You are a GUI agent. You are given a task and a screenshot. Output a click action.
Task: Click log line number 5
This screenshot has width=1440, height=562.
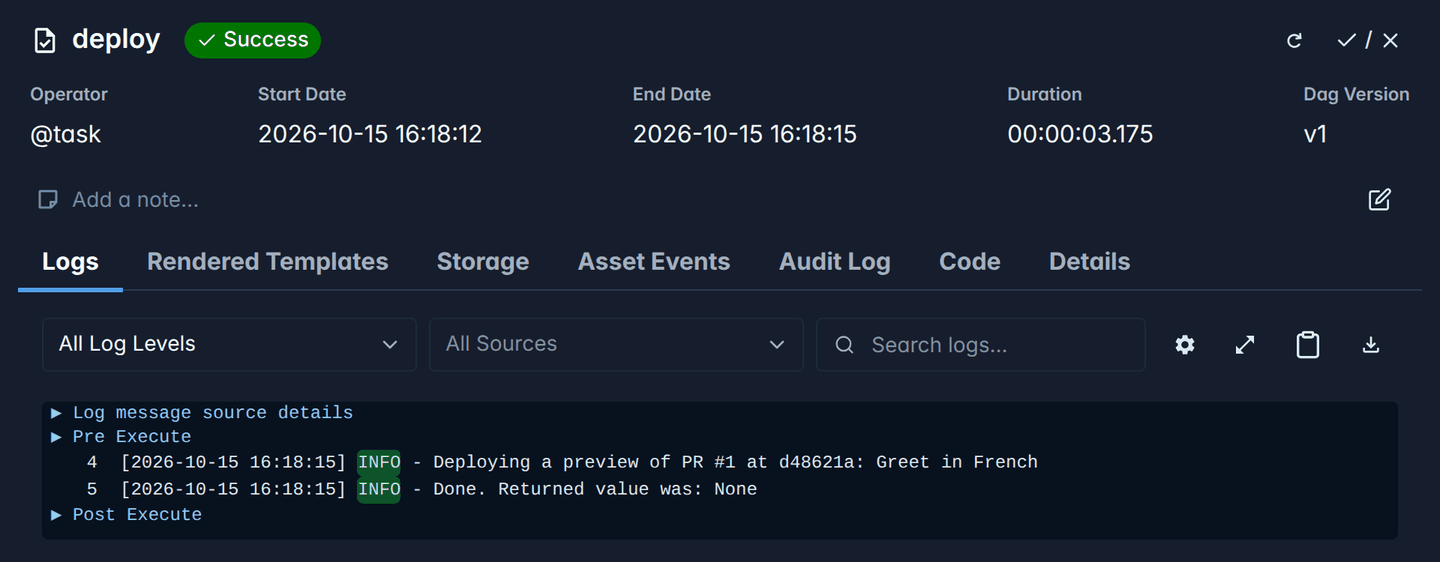92,489
